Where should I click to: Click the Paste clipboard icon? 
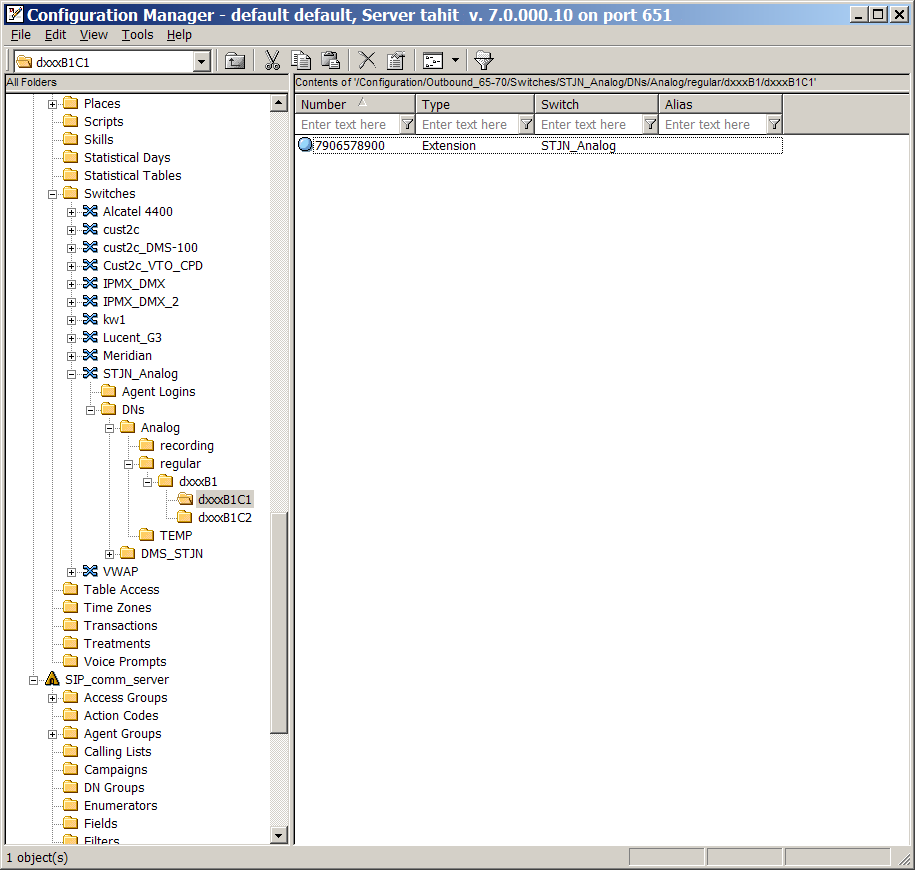(x=330, y=61)
